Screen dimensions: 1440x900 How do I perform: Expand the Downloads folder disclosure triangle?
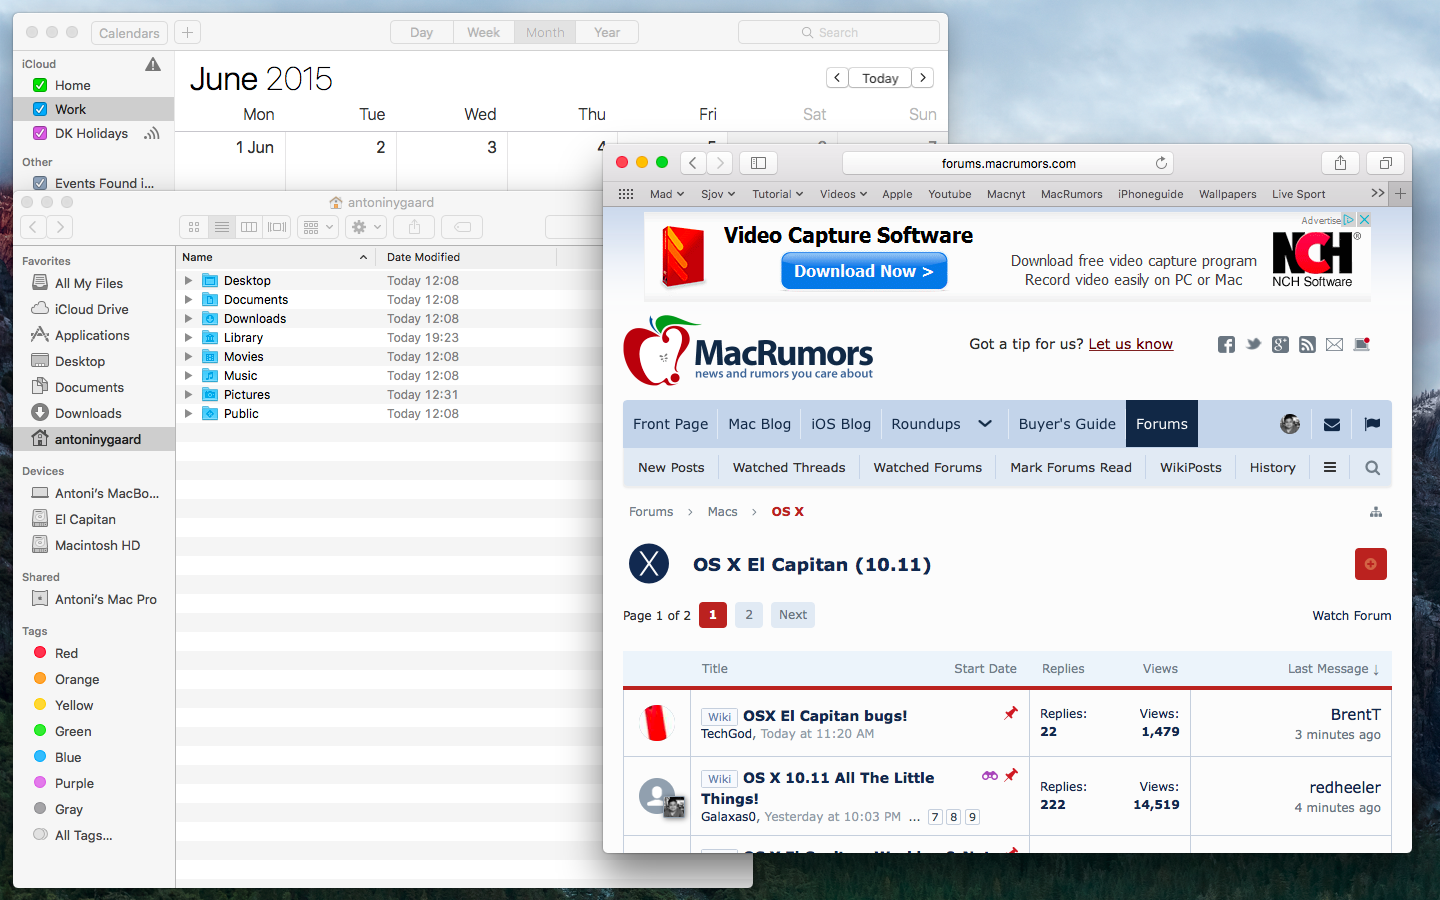(x=188, y=319)
